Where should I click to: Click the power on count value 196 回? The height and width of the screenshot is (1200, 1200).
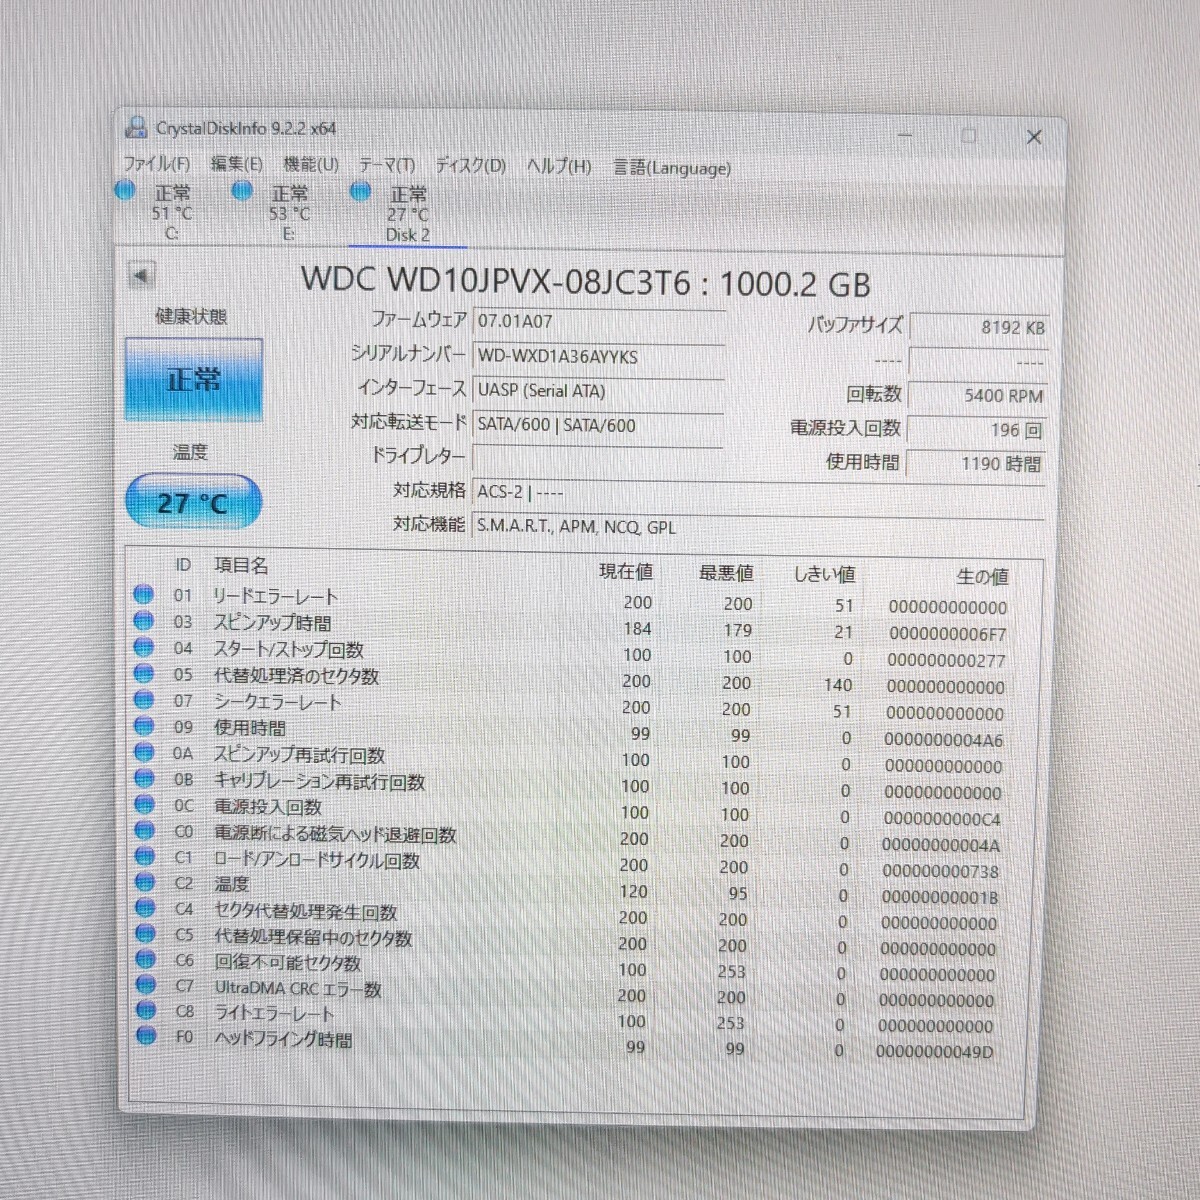976,429
